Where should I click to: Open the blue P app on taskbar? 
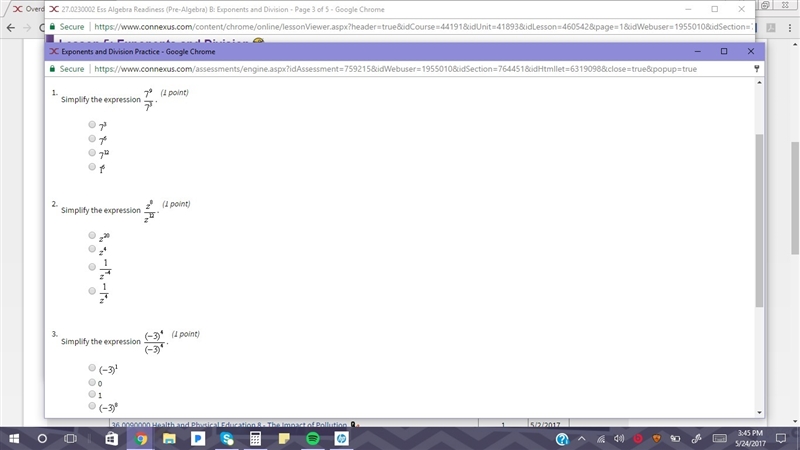point(198,439)
